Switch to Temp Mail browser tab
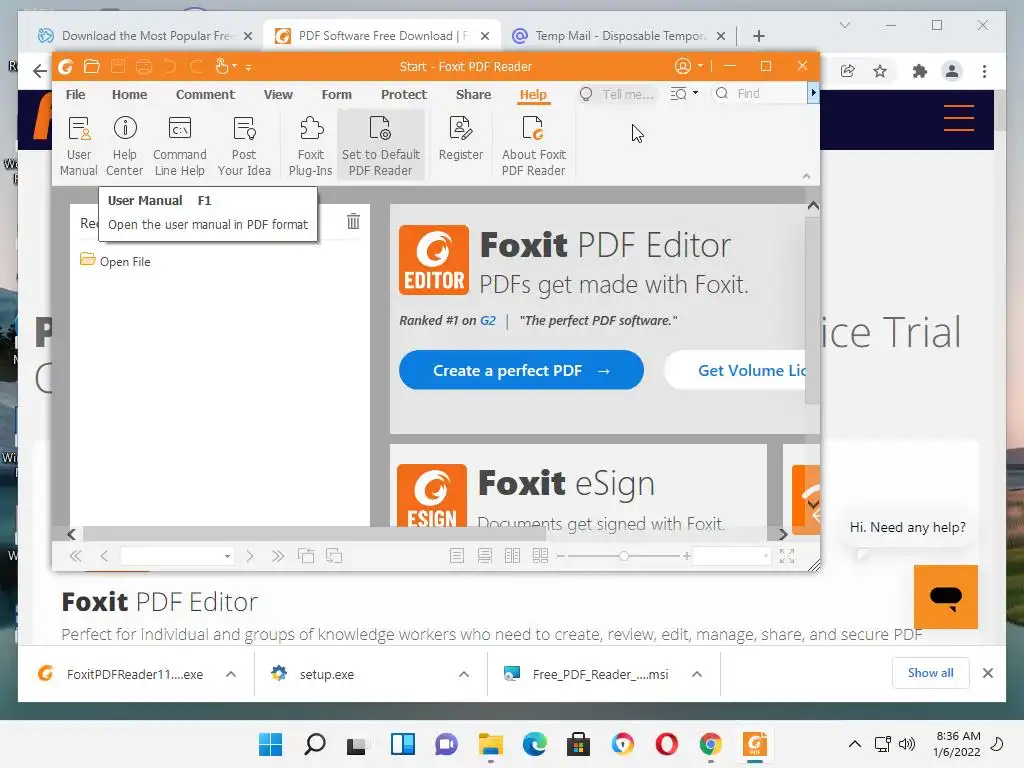Screen dimensions: 1024x768 coord(619,36)
